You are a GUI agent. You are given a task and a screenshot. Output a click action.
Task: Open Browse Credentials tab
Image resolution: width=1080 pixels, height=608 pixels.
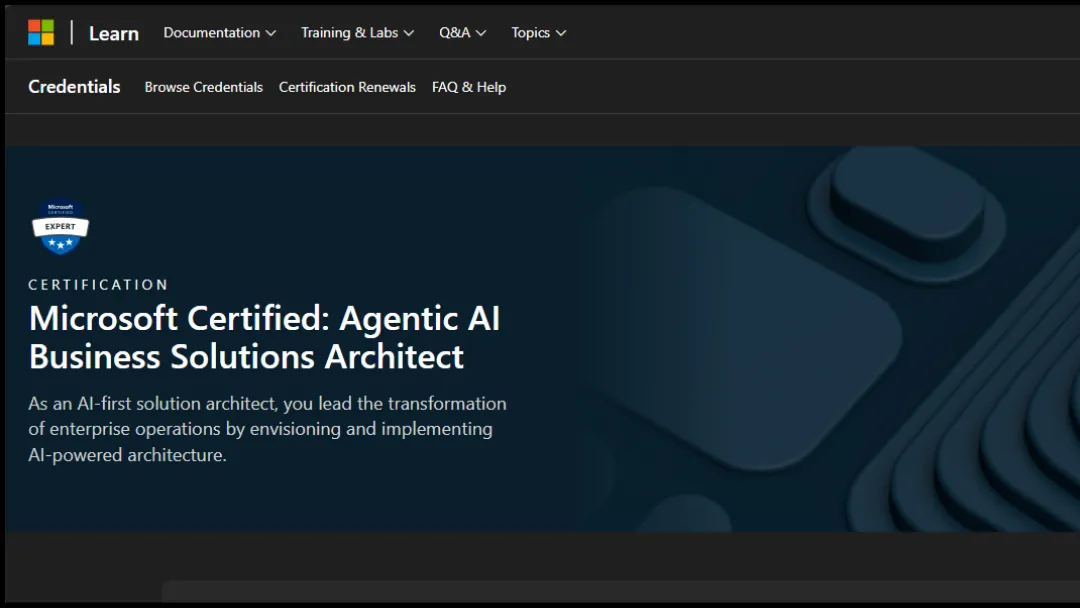(x=204, y=87)
